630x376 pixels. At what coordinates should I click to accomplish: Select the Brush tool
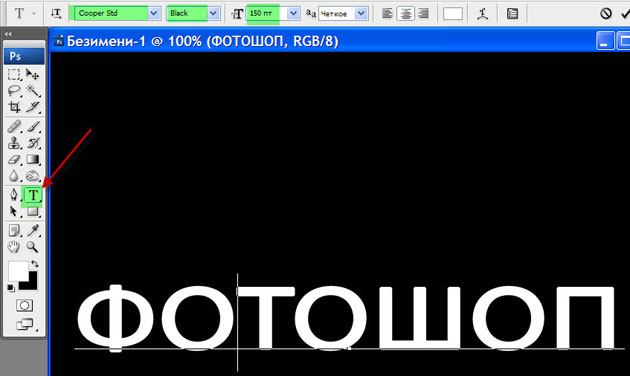[33, 127]
